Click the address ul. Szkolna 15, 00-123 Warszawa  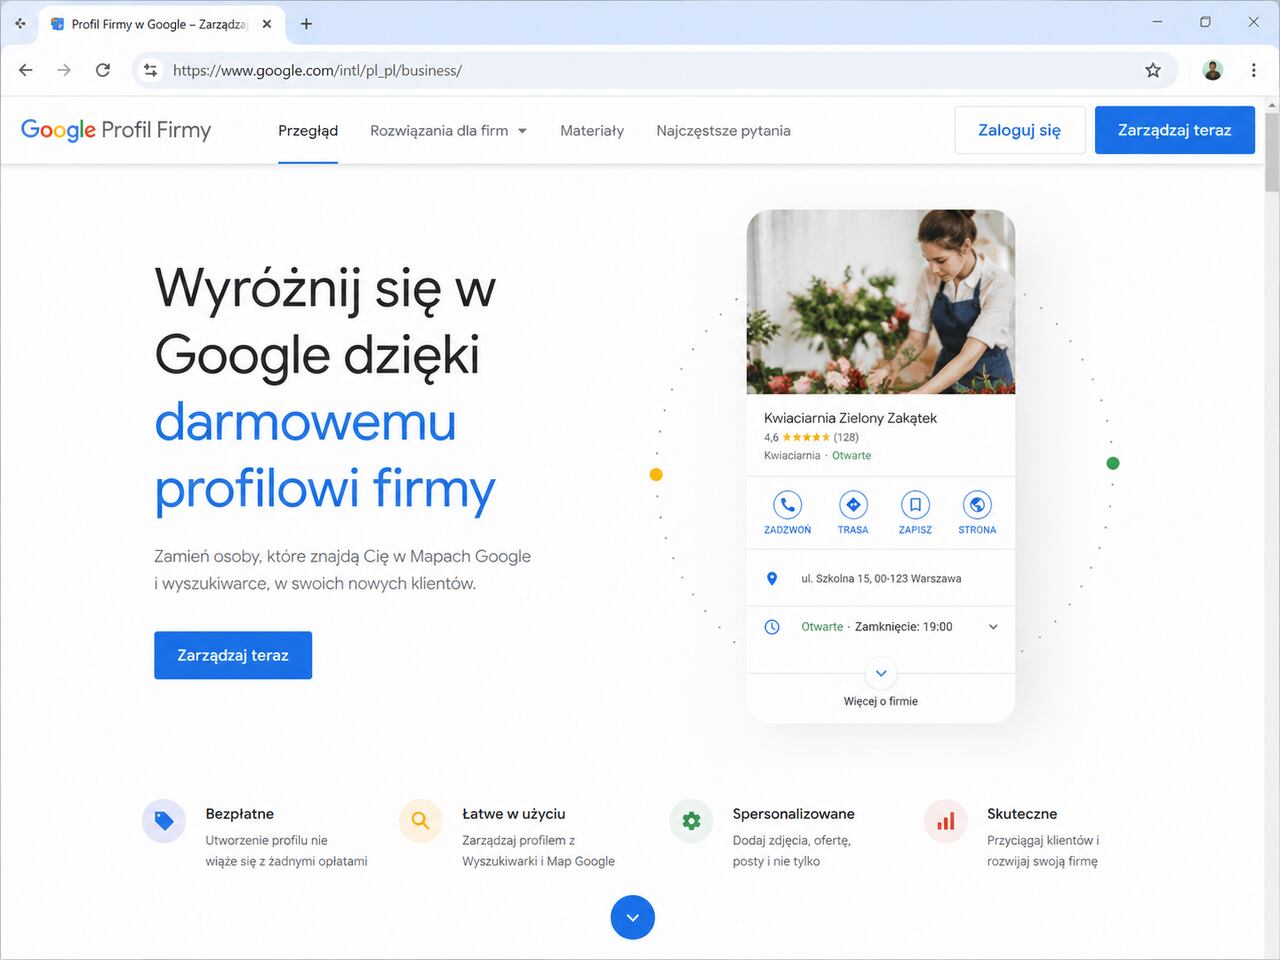881,578
